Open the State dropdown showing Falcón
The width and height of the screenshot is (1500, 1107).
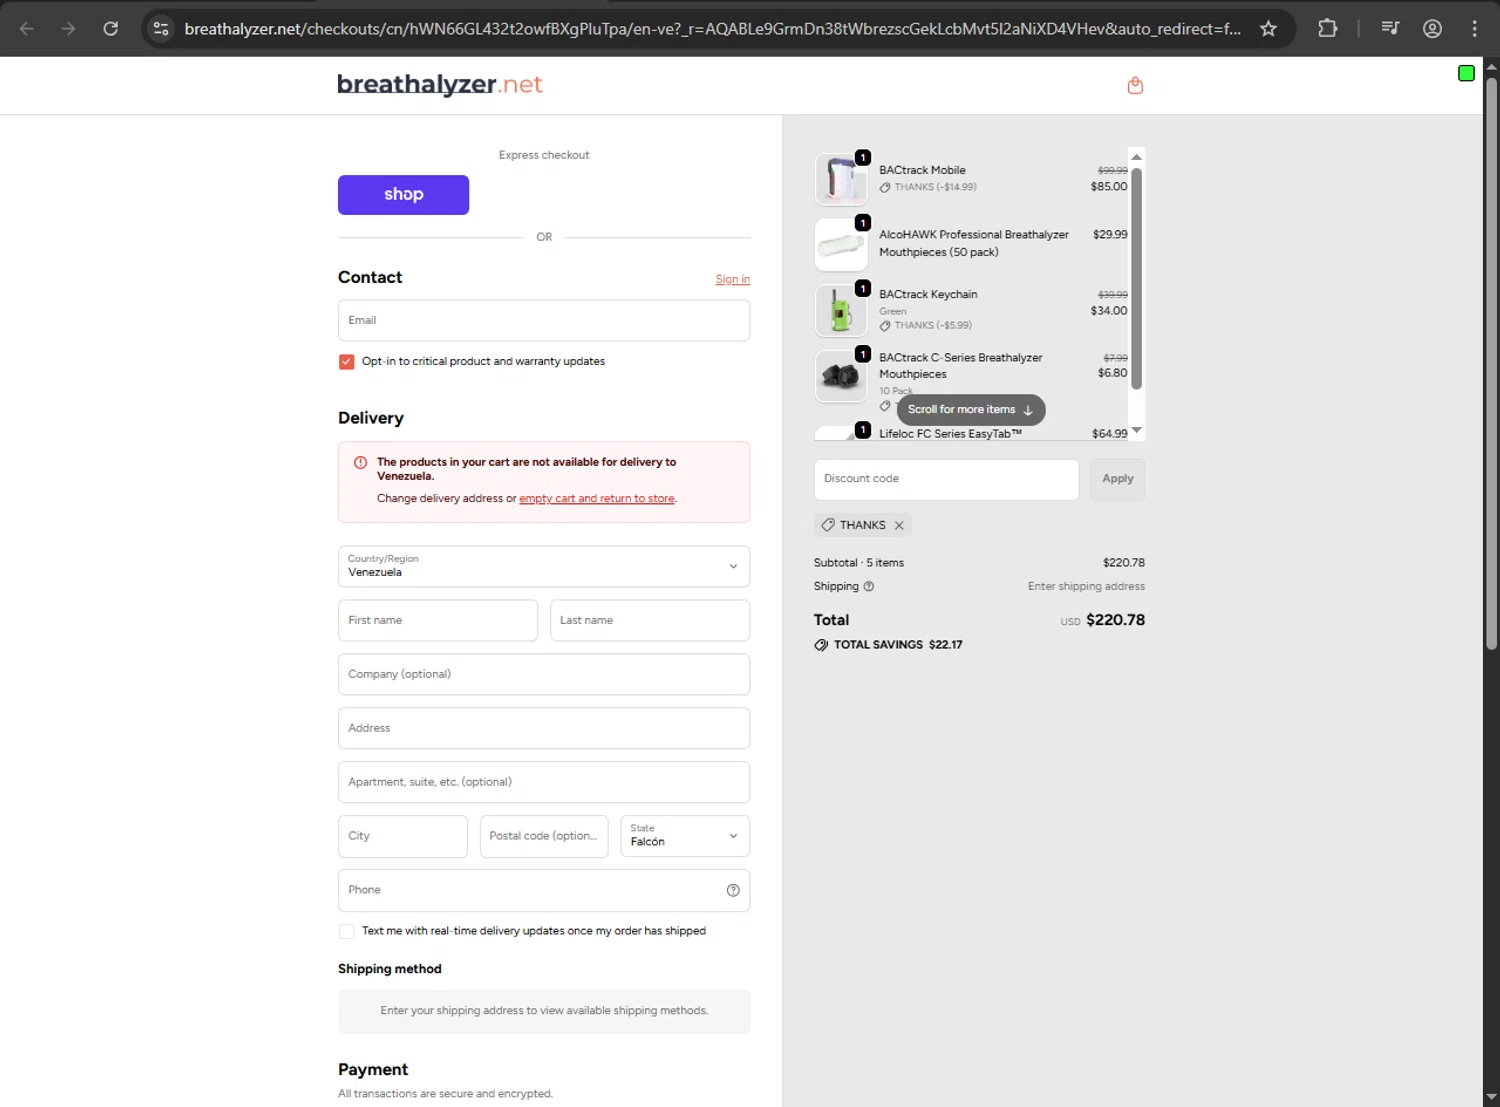(x=685, y=836)
